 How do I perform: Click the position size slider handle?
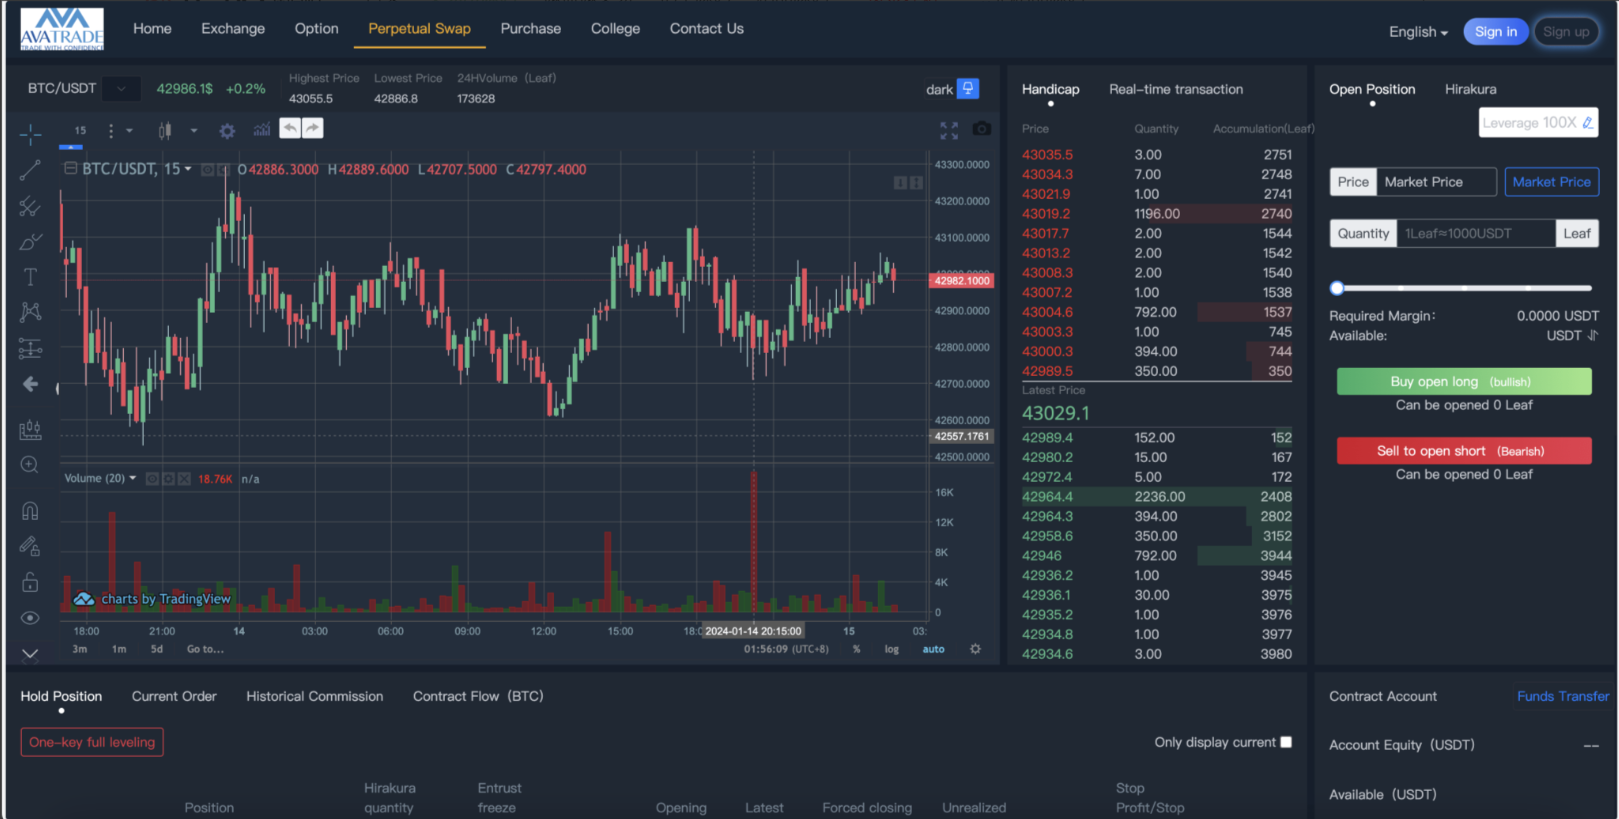pos(1337,288)
